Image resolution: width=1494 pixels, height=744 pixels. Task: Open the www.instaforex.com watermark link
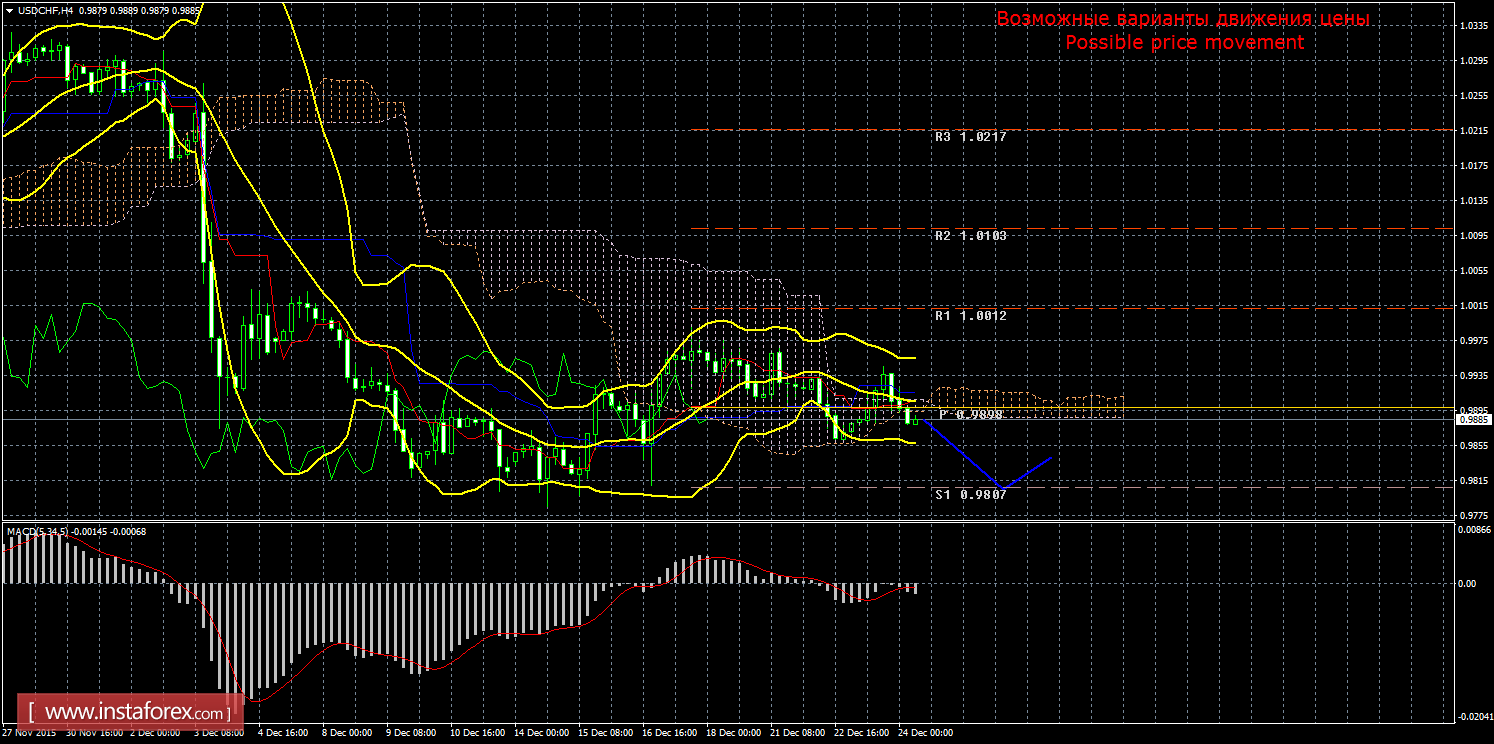136,713
